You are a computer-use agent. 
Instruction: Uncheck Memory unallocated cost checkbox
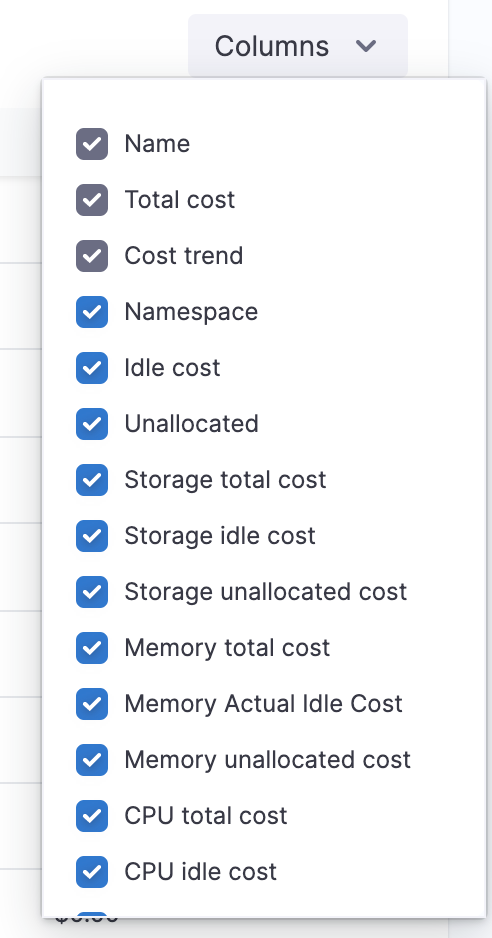(x=92, y=760)
